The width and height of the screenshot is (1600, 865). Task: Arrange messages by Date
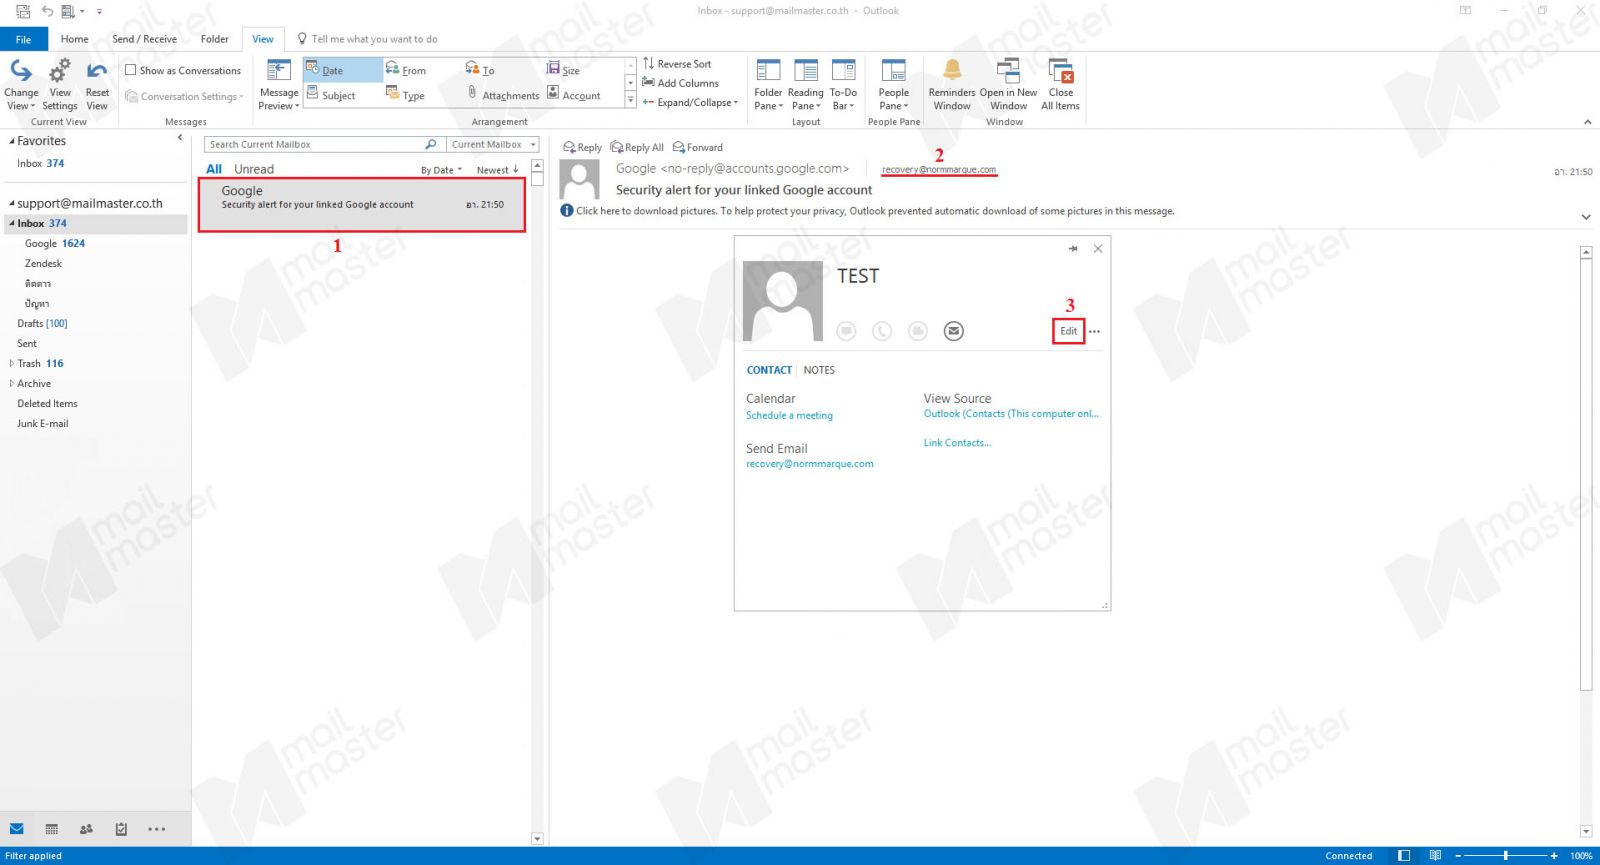[x=343, y=70]
